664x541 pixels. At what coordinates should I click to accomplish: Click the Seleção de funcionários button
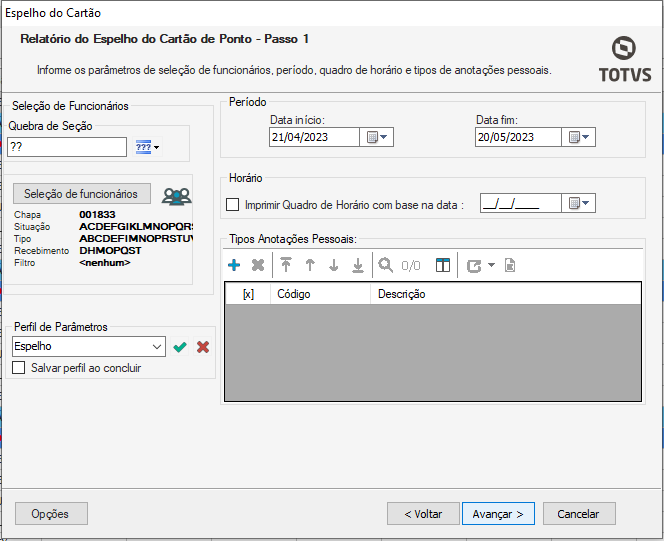tap(82, 193)
